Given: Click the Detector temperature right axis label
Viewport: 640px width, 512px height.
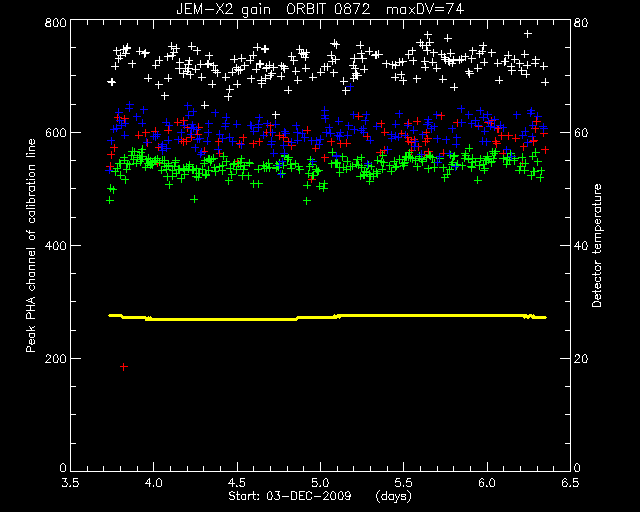Looking at the screenshot, I should (x=597, y=246).
